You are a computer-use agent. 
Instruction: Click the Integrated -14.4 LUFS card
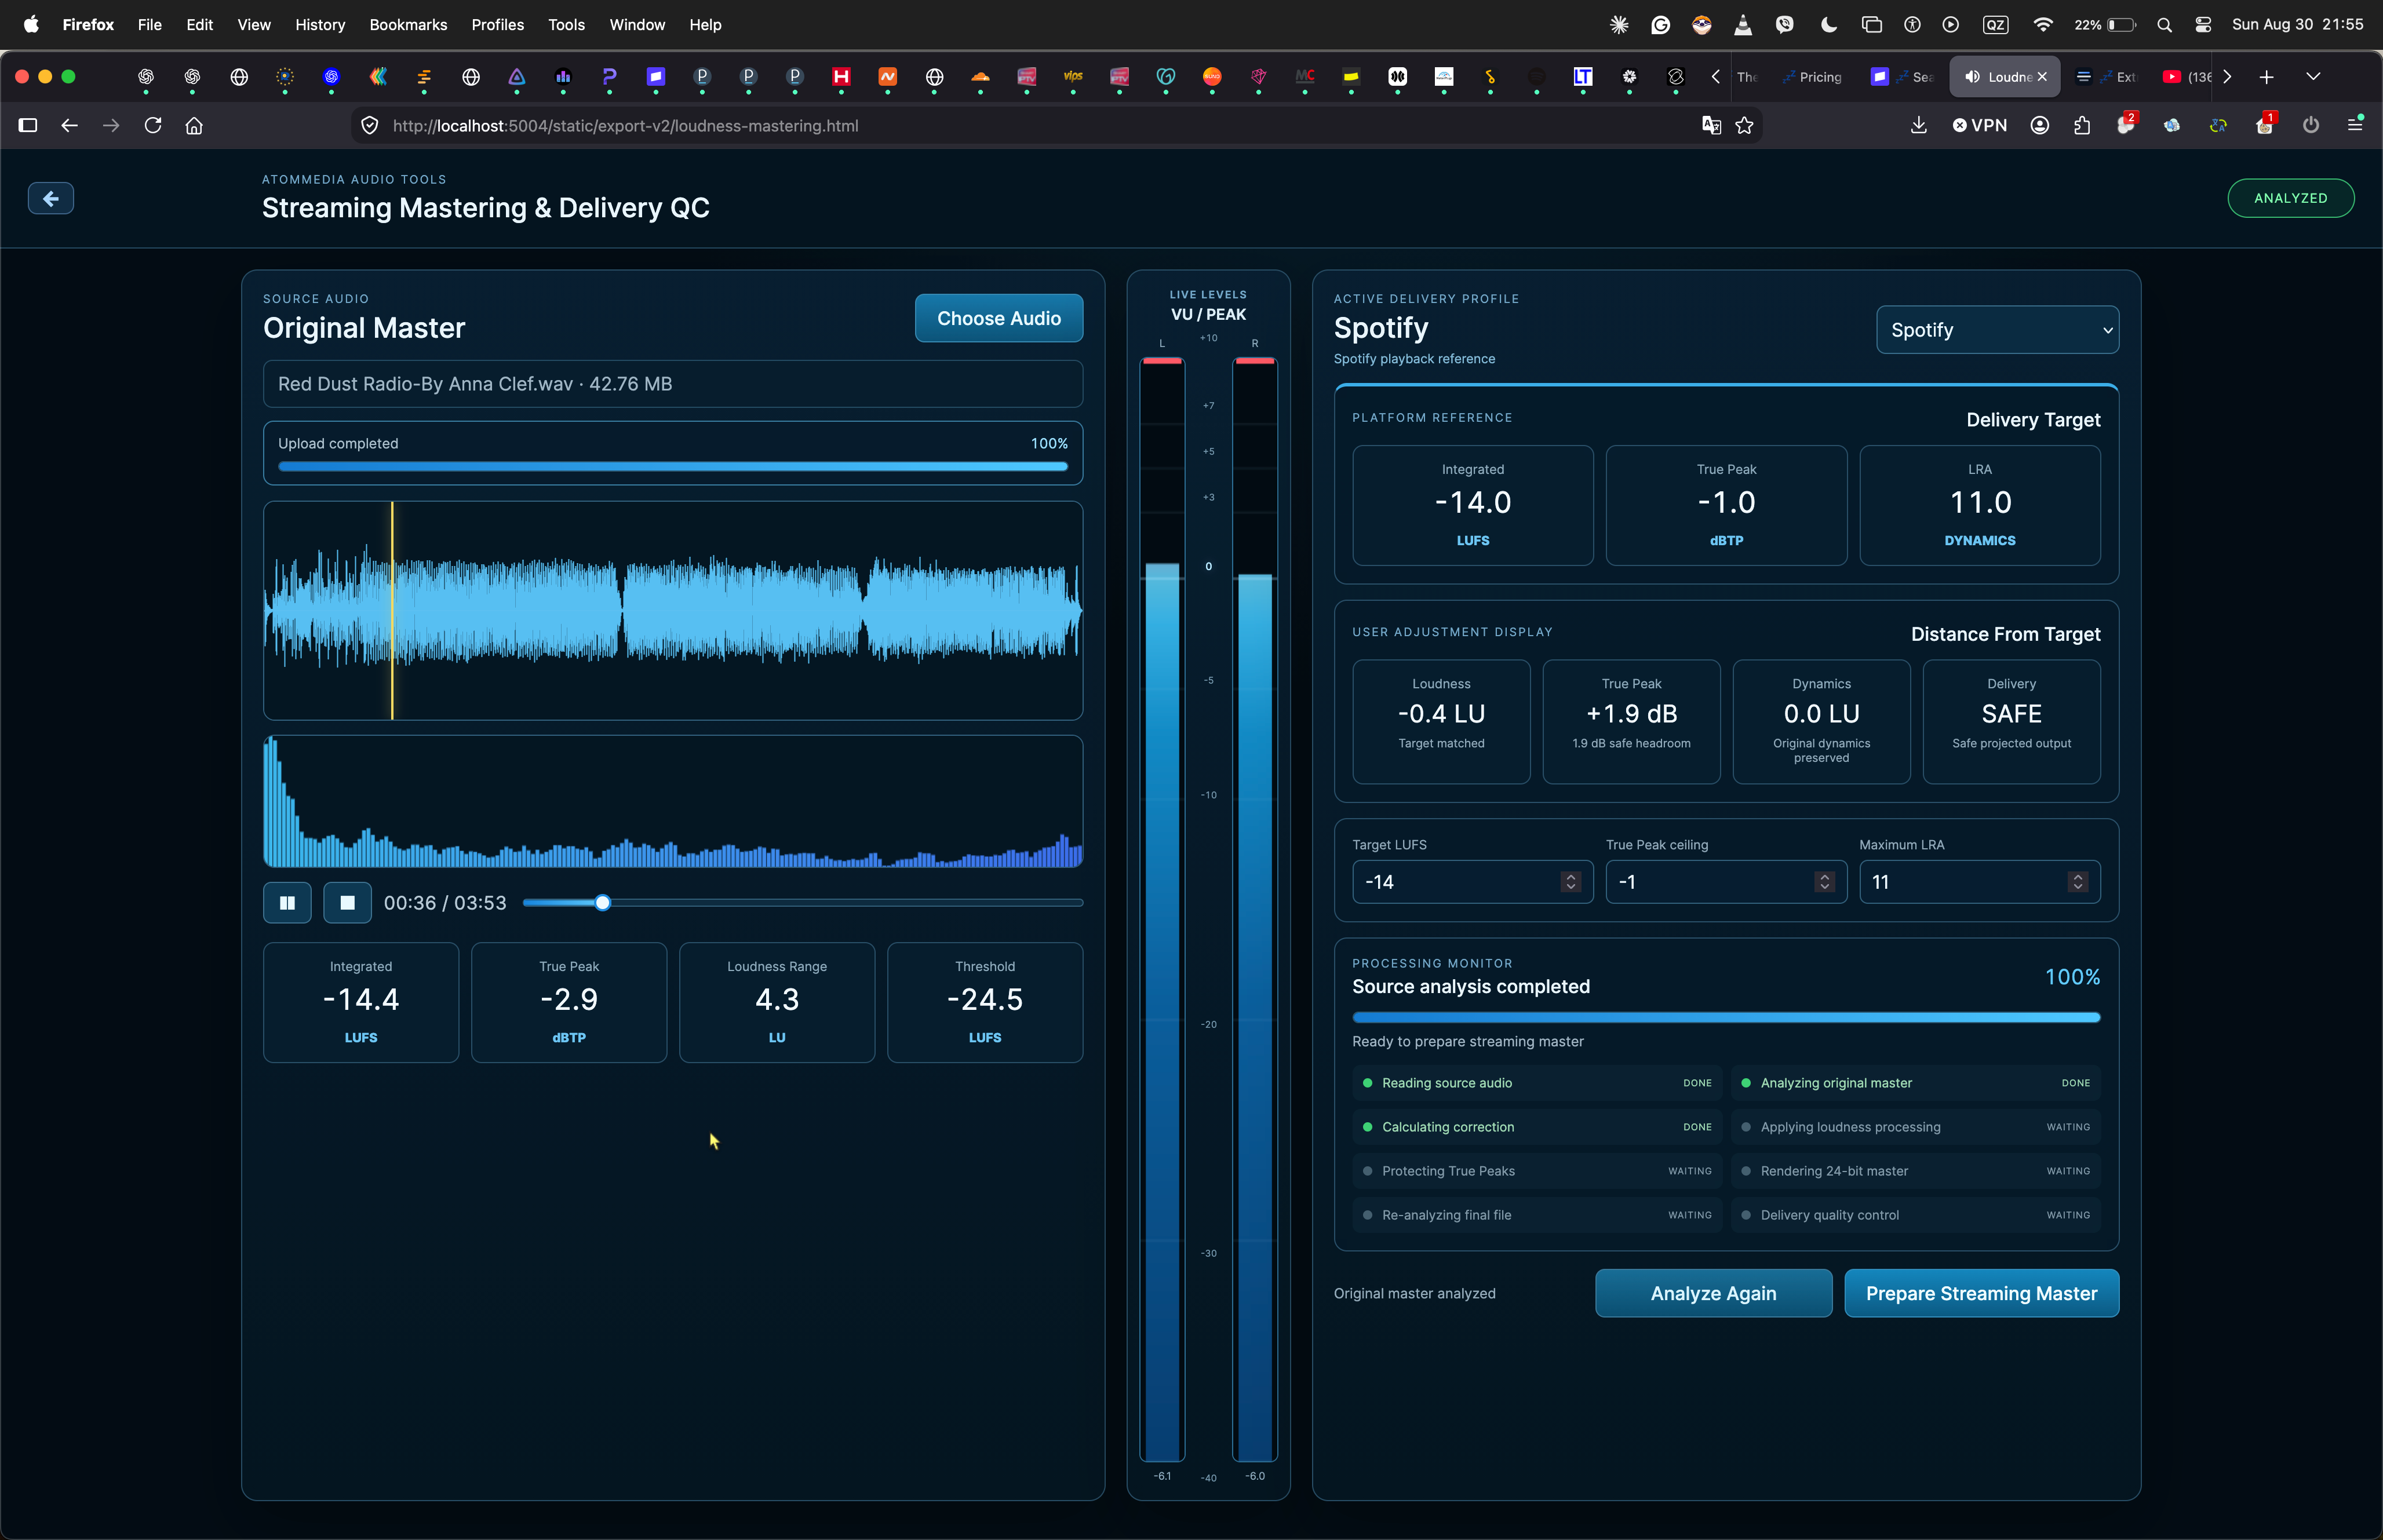click(x=361, y=1002)
